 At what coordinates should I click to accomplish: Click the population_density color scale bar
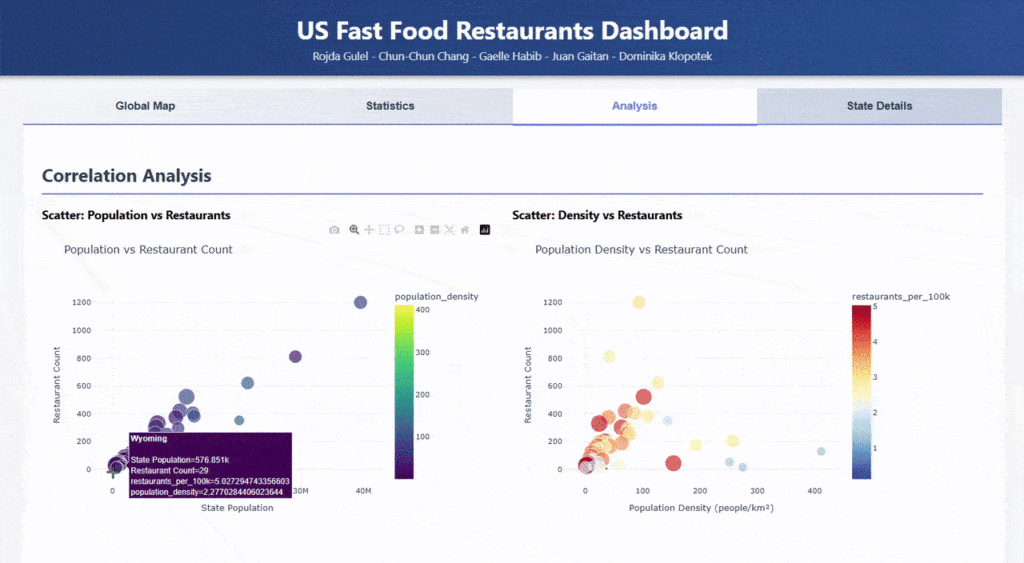coord(405,392)
